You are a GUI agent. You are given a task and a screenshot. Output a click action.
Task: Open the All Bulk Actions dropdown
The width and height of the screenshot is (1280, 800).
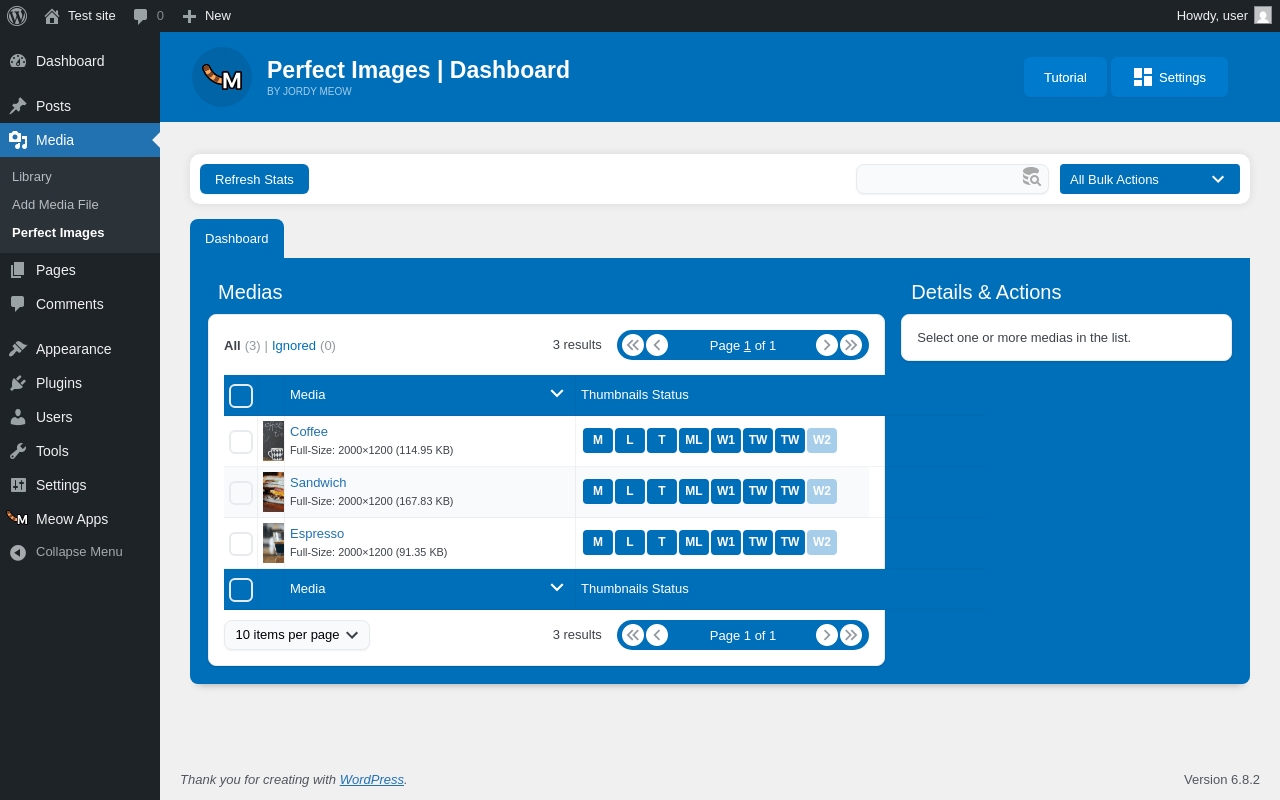1150,179
